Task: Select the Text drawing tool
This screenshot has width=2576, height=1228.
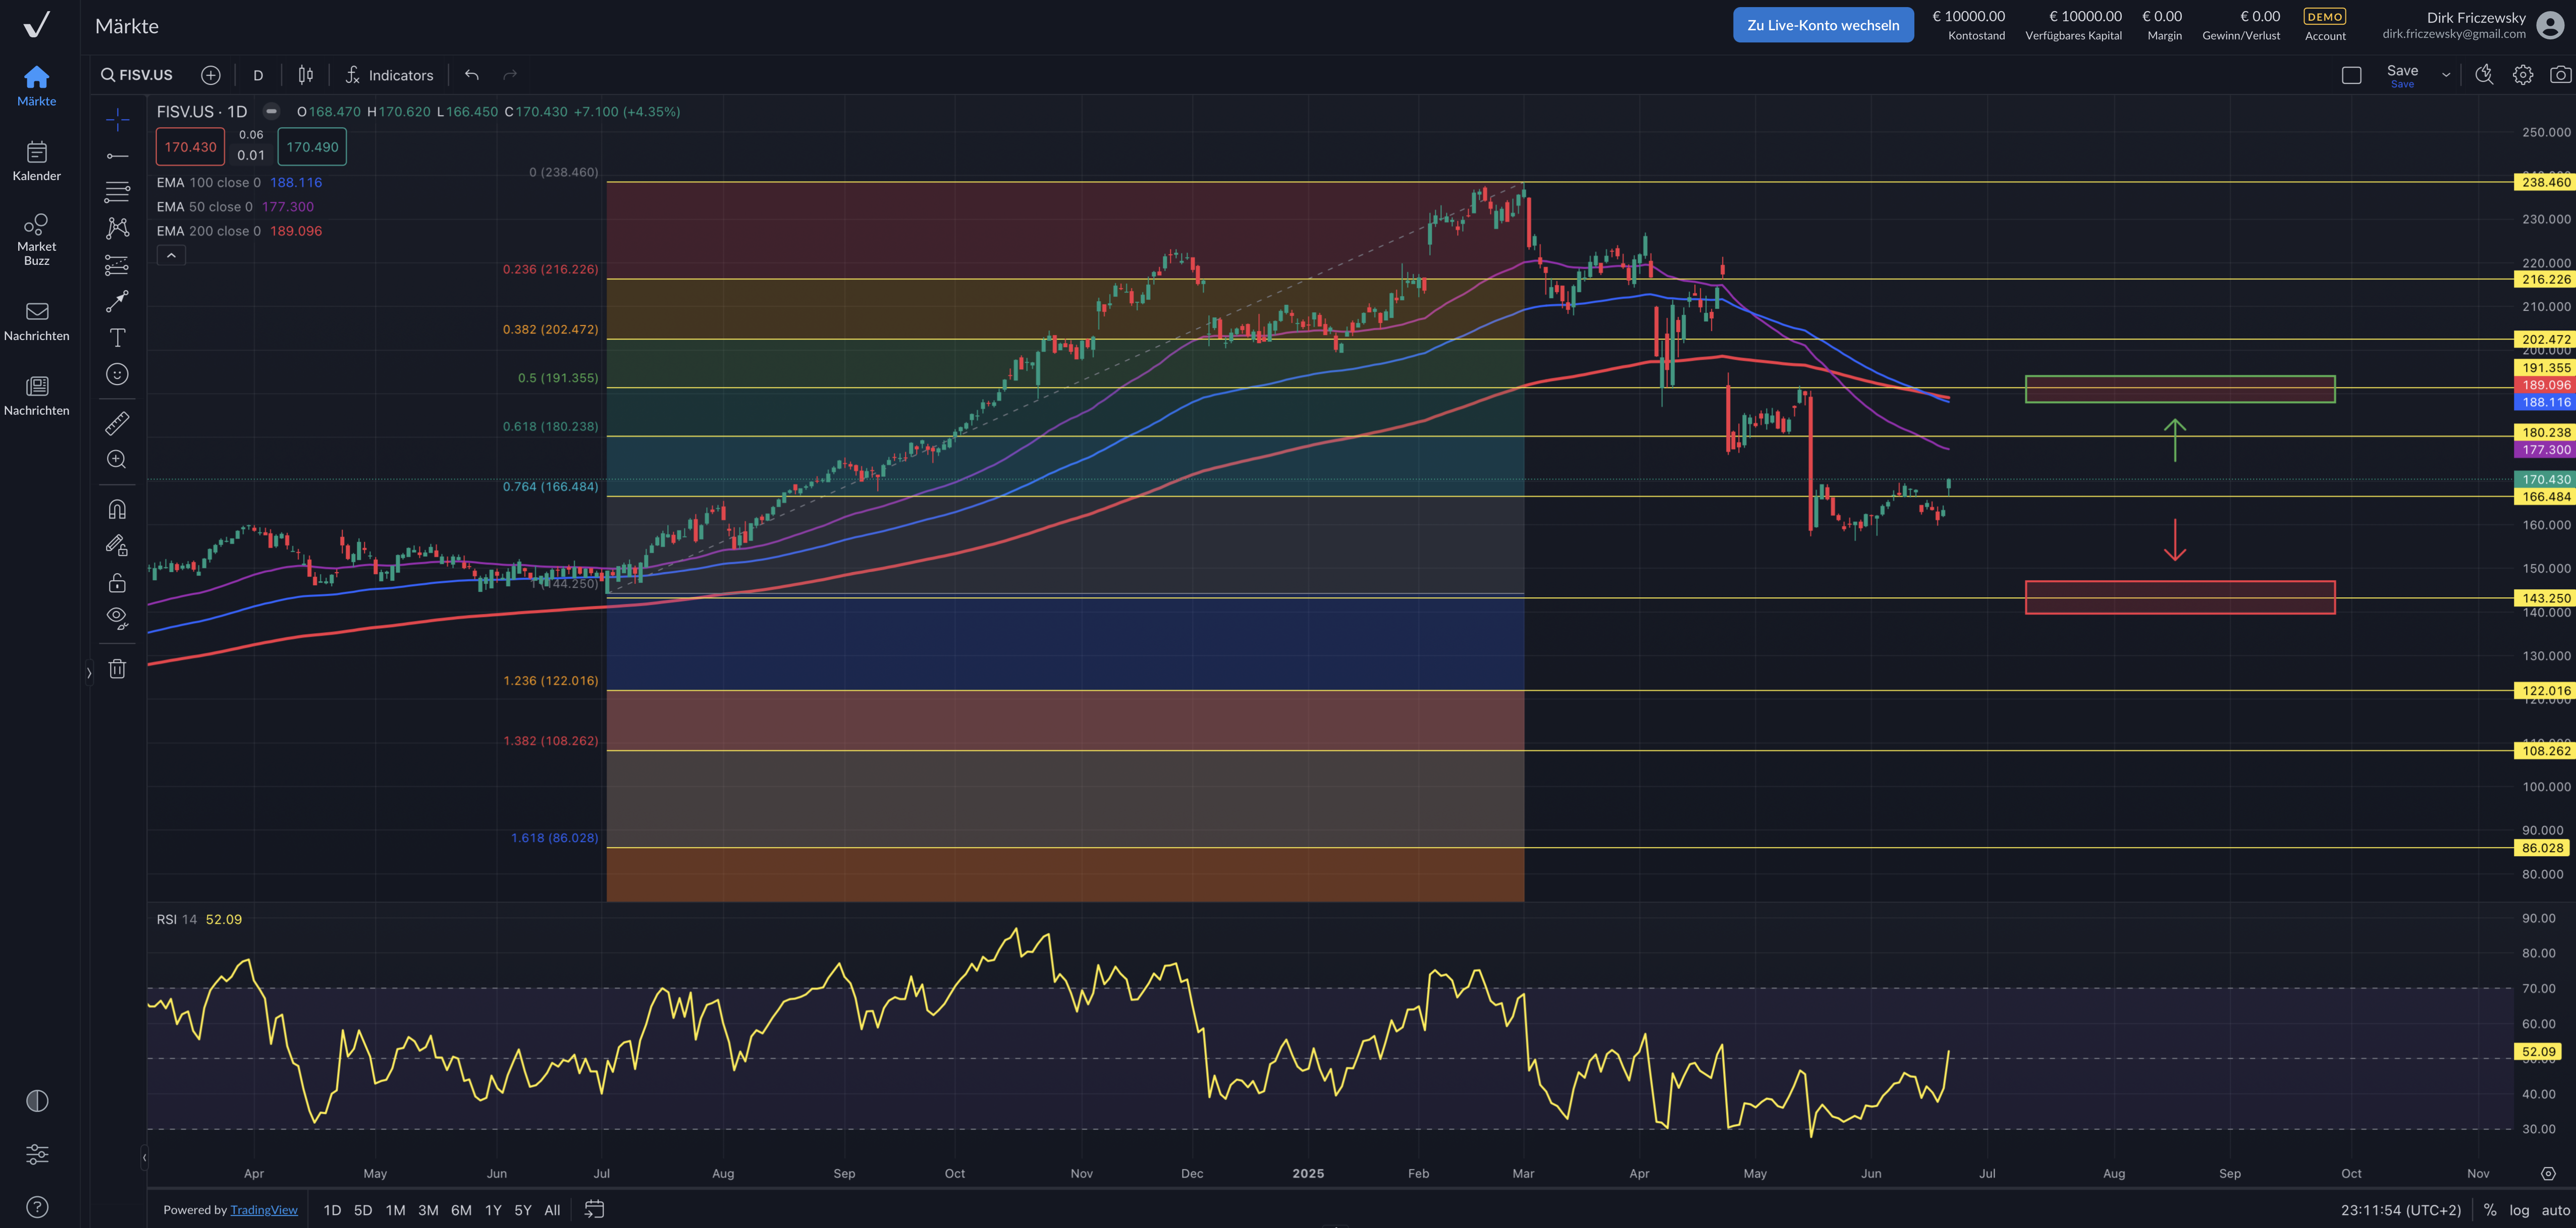Action: (x=117, y=338)
